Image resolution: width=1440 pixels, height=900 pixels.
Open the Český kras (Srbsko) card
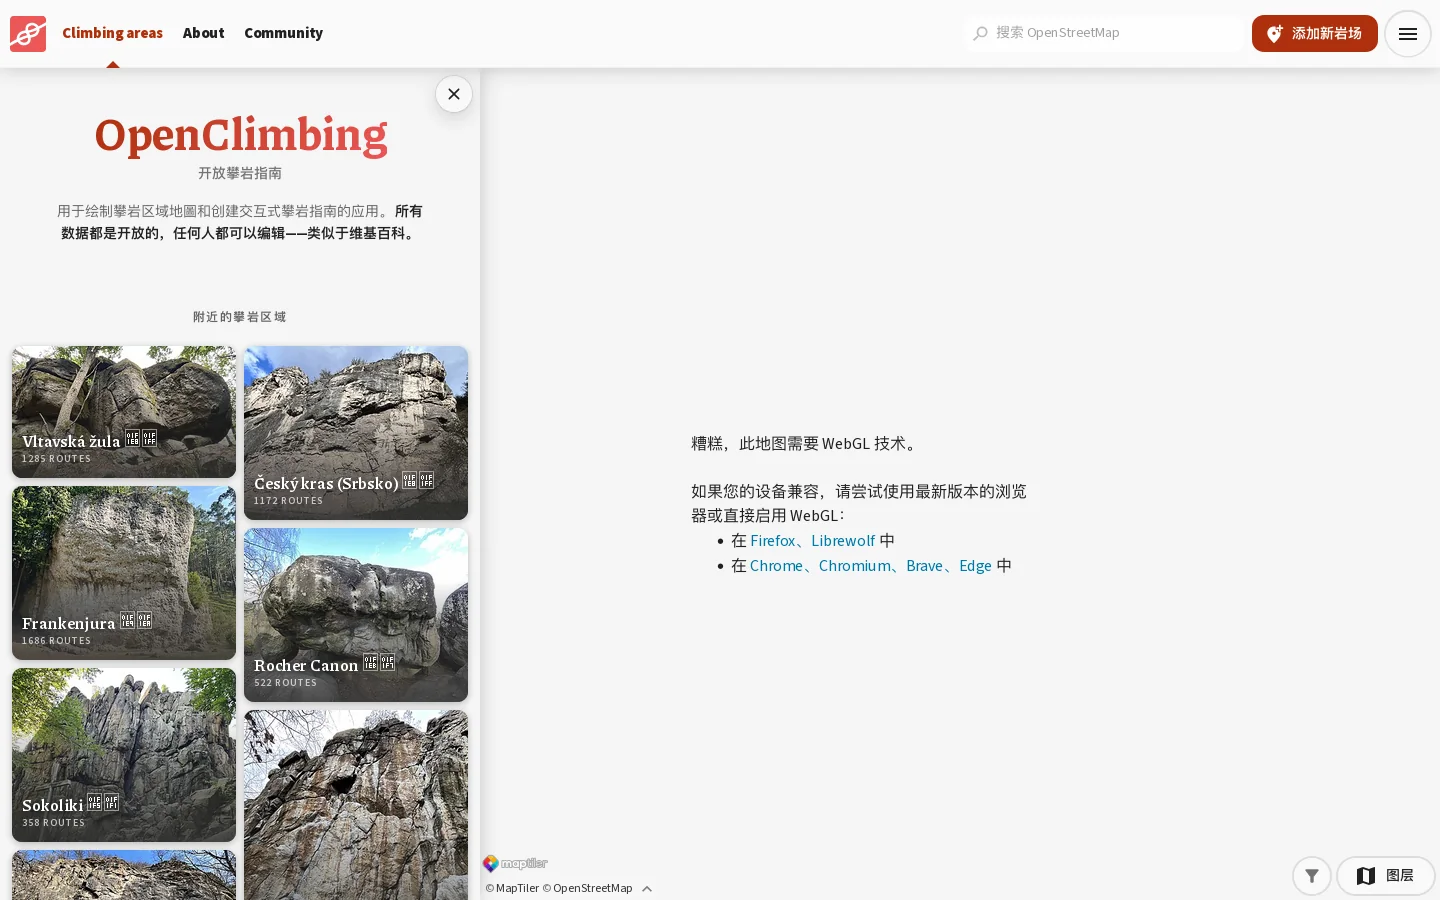356,433
